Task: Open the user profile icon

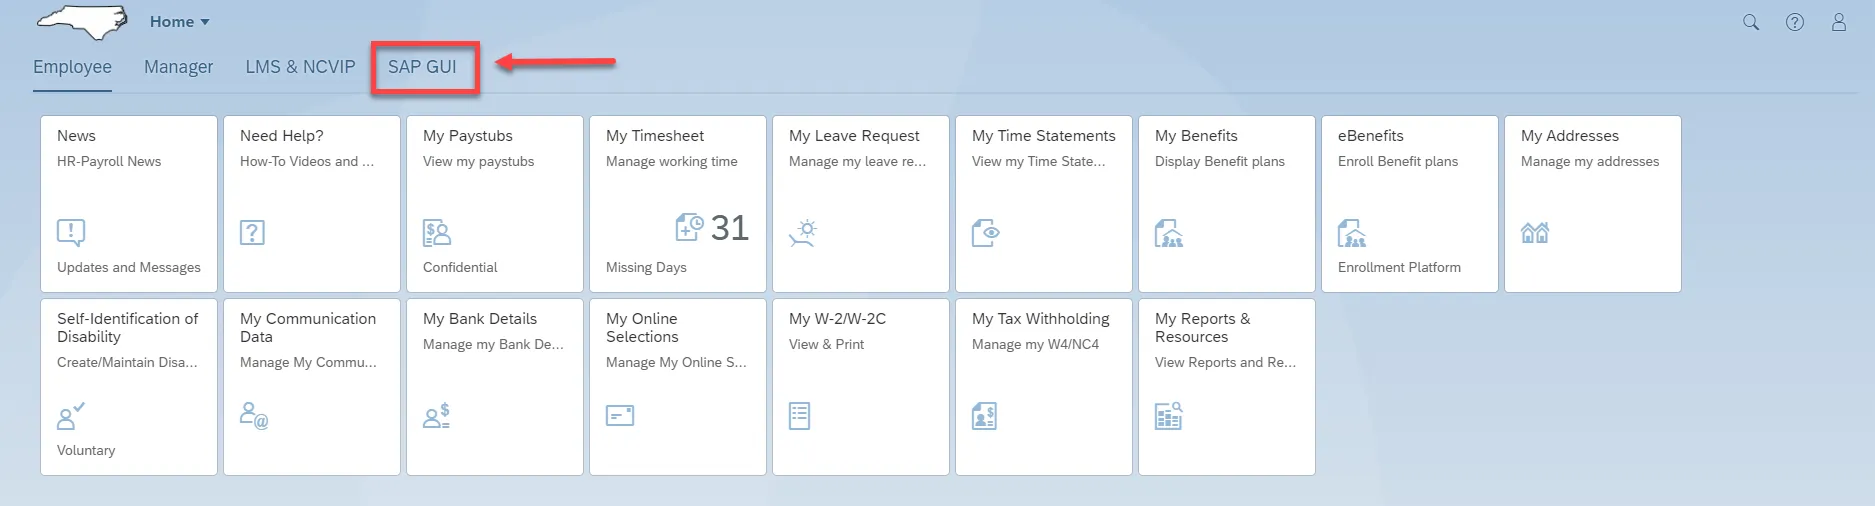Action: (1839, 22)
